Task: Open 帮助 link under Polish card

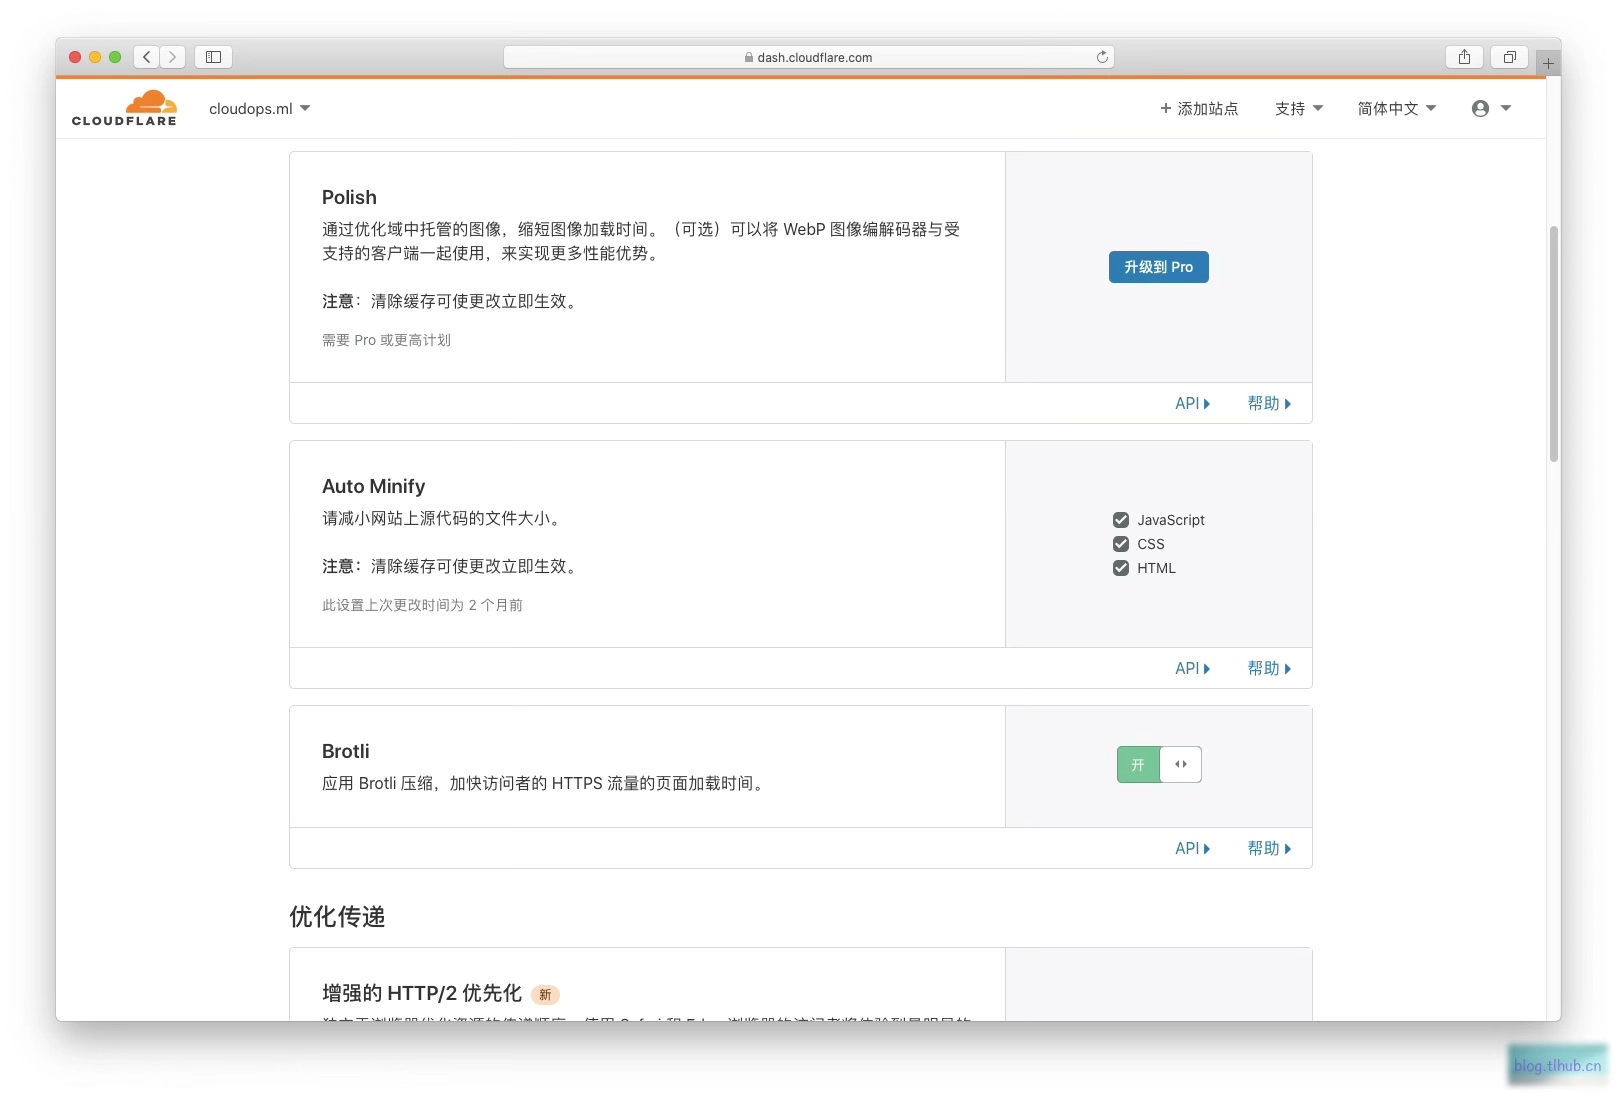Action: pos(1269,403)
